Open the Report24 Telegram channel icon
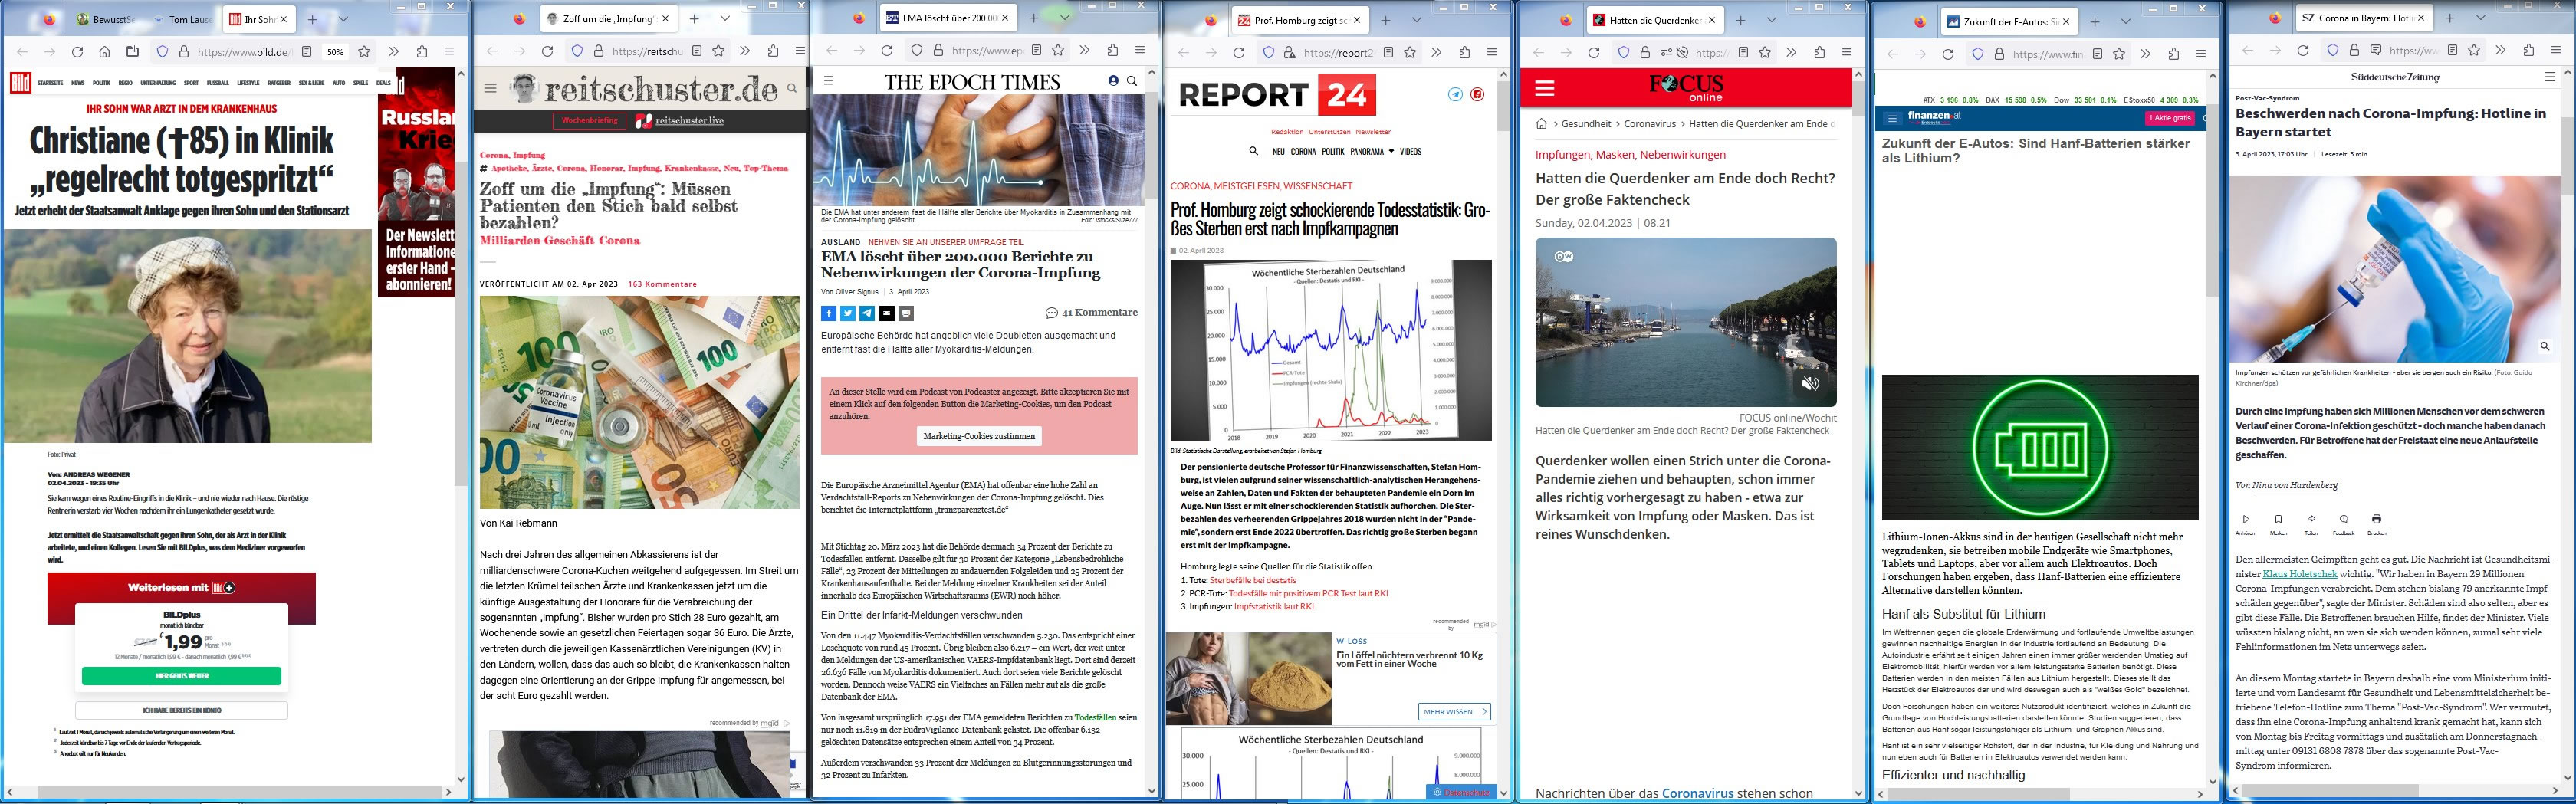Image resolution: width=2576 pixels, height=804 pixels. point(1455,94)
